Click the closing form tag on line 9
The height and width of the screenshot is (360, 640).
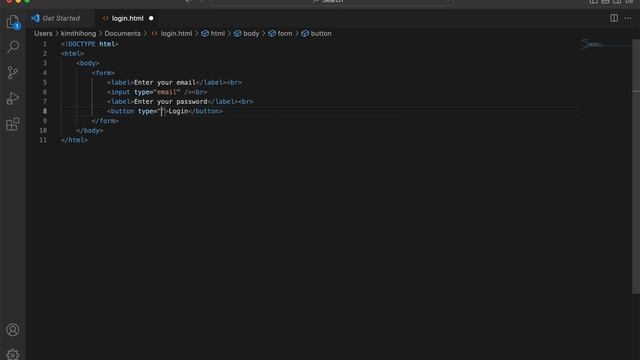point(105,121)
